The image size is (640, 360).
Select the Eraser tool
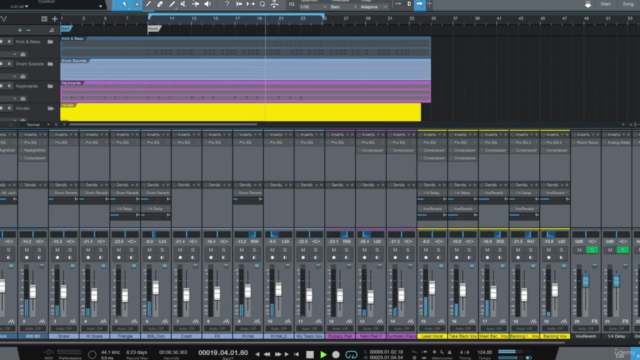(160, 4)
